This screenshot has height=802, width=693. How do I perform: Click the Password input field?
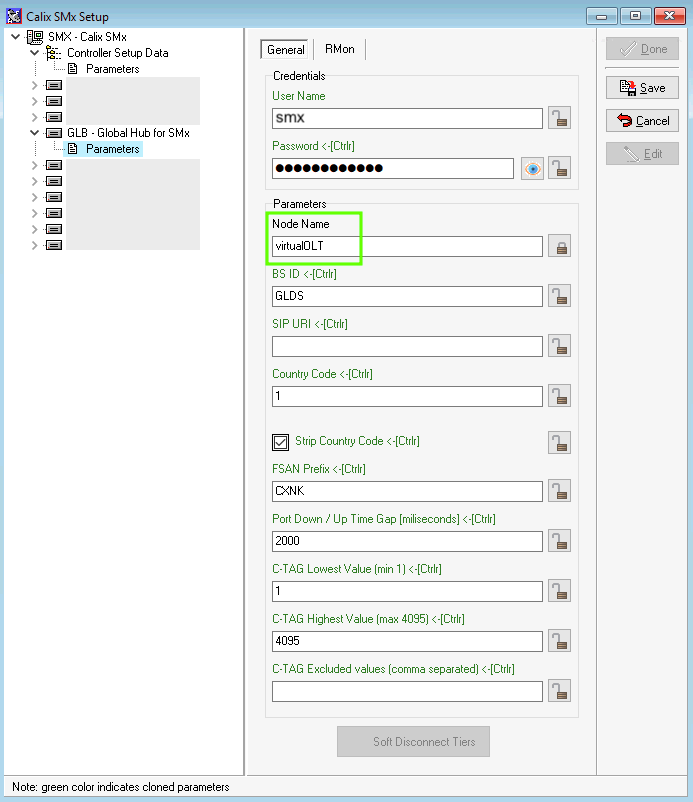[393, 168]
